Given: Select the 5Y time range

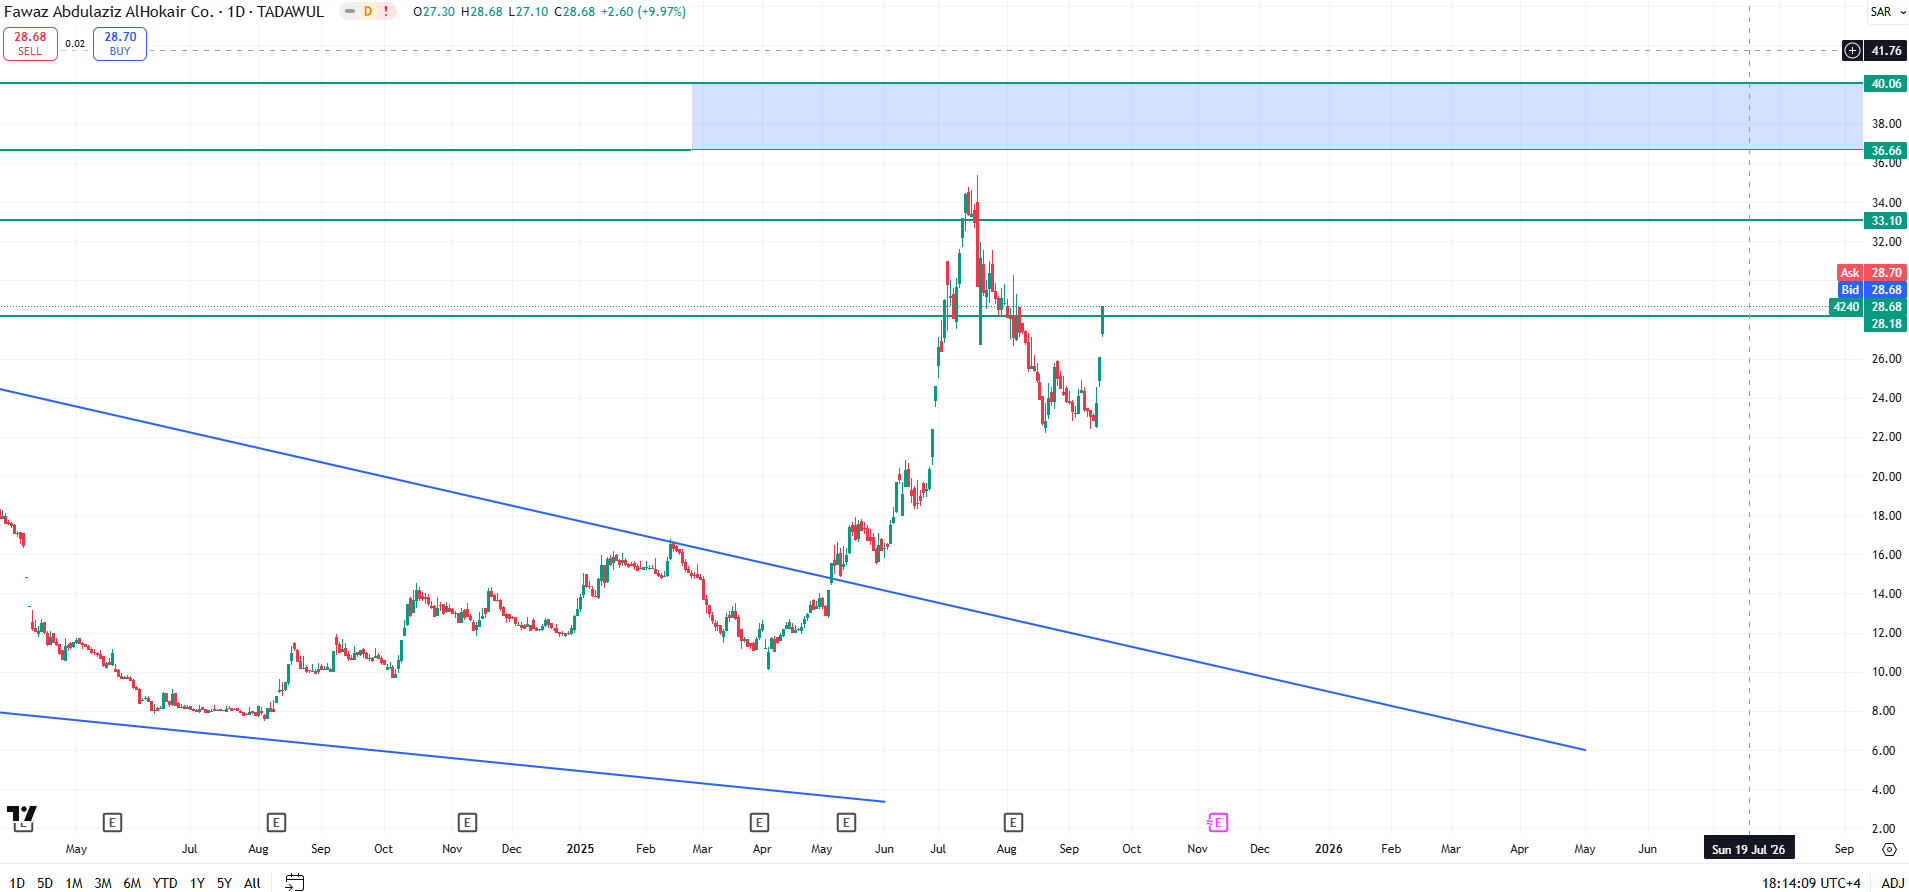Looking at the screenshot, I should pos(224,883).
